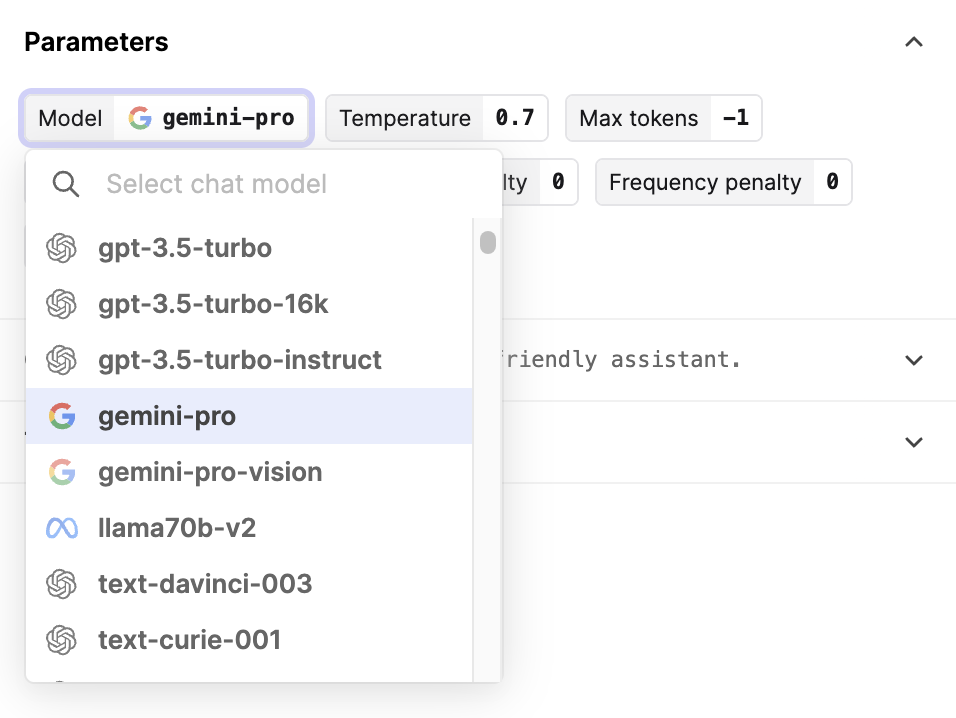Click the Google icon beside gemini-pro-vision
This screenshot has height=718, width=956.
(x=62, y=472)
